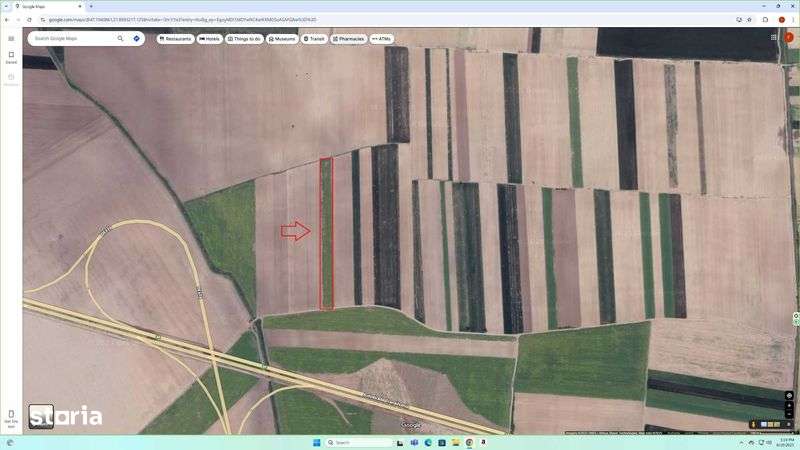Viewport: 800px width, 450px height.
Task: Open Microsoft Teams from taskbar
Action: 414,442
